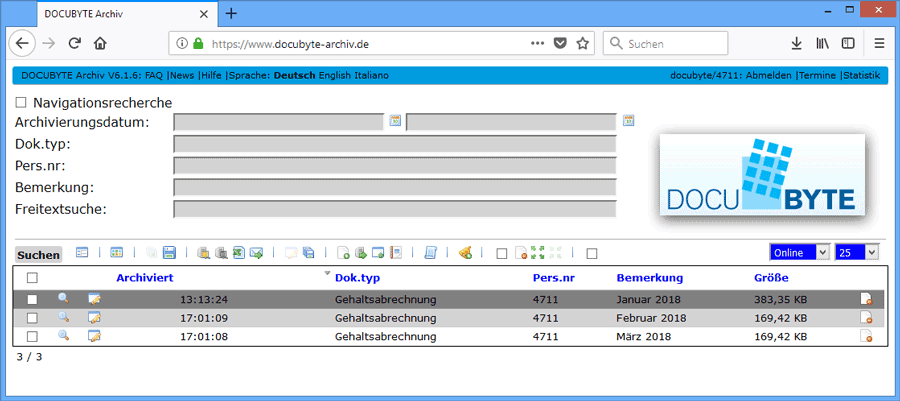900x401 pixels.
Task: Click the gray server search toolbar icon
Action: pos(221,252)
